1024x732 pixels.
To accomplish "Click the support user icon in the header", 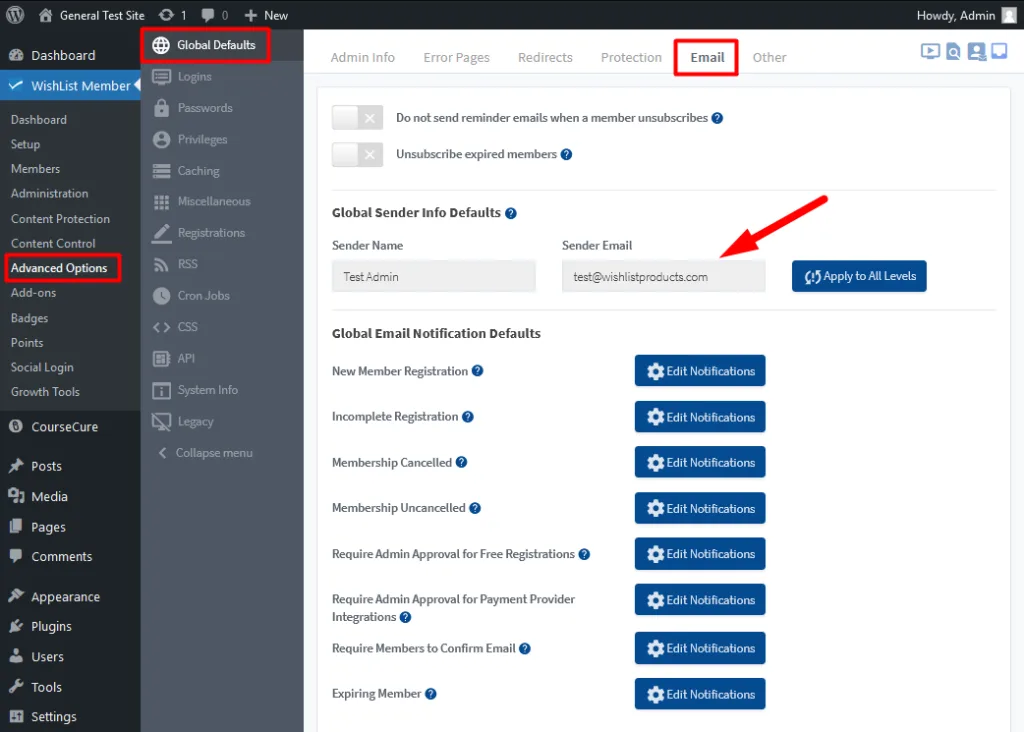I will point(976,52).
